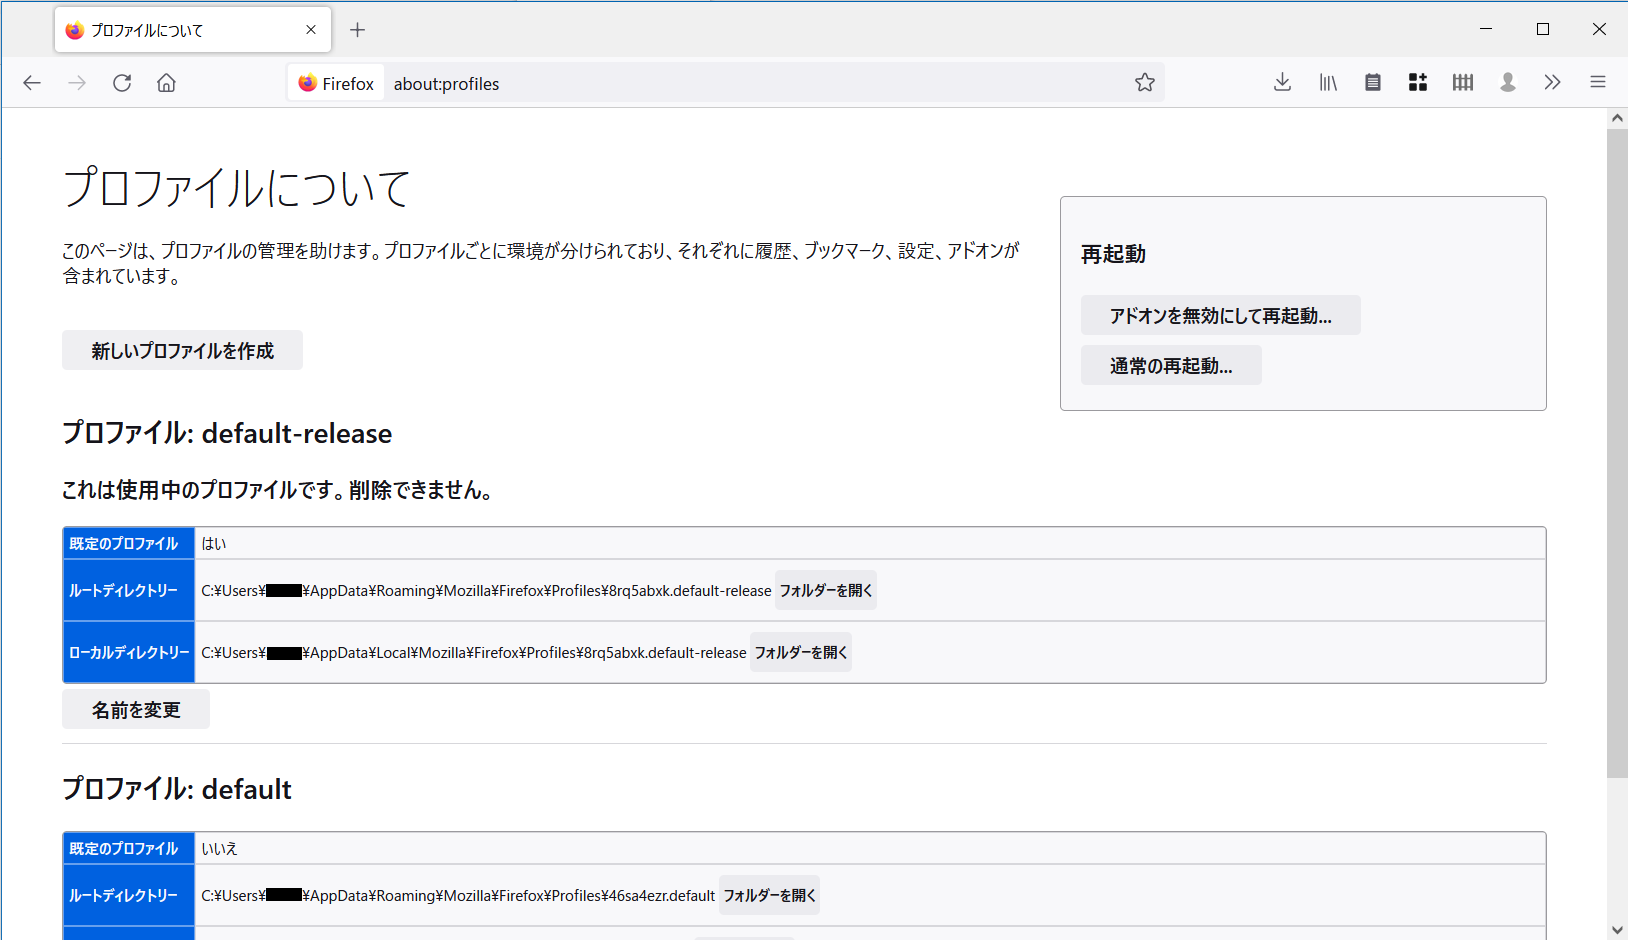Open the add-ons shortcut icon
The height and width of the screenshot is (940, 1628).
(1417, 82)
